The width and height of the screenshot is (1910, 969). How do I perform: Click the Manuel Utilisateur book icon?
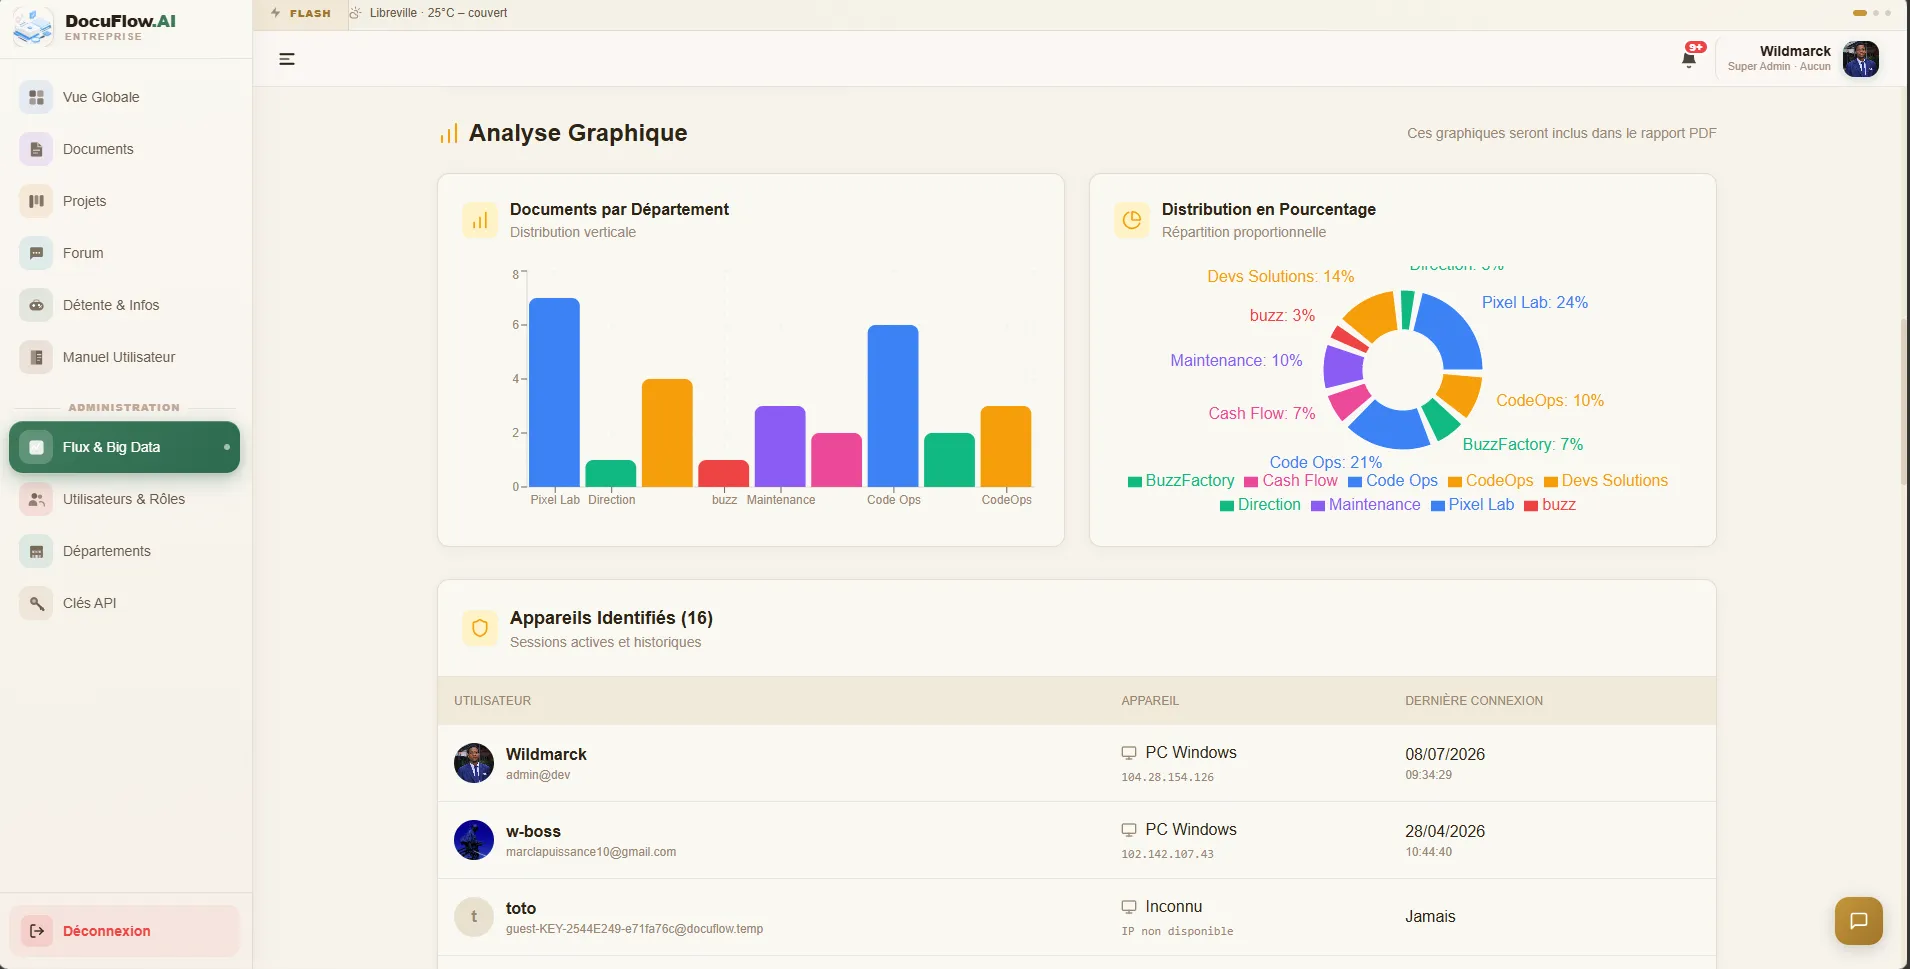tap(36, 357)
